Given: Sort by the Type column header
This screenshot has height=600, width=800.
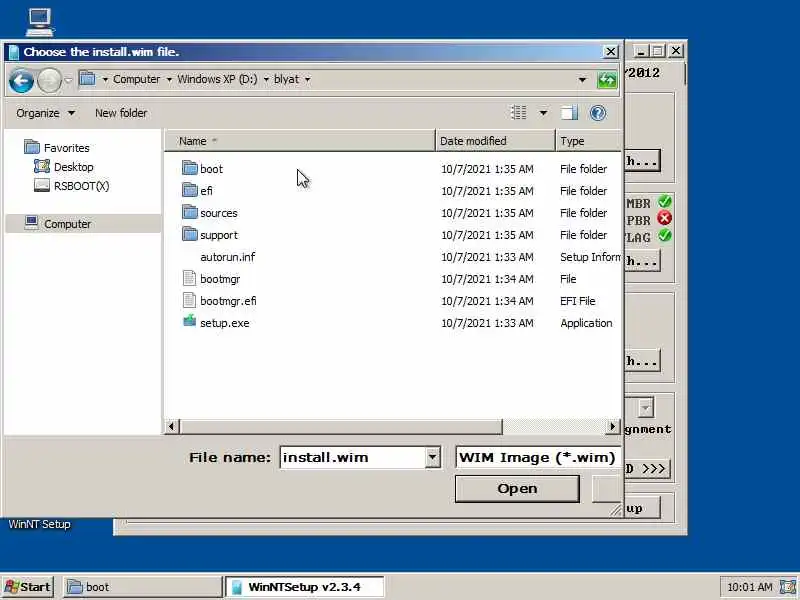Looking at the screenshot, I should [589, 141].
